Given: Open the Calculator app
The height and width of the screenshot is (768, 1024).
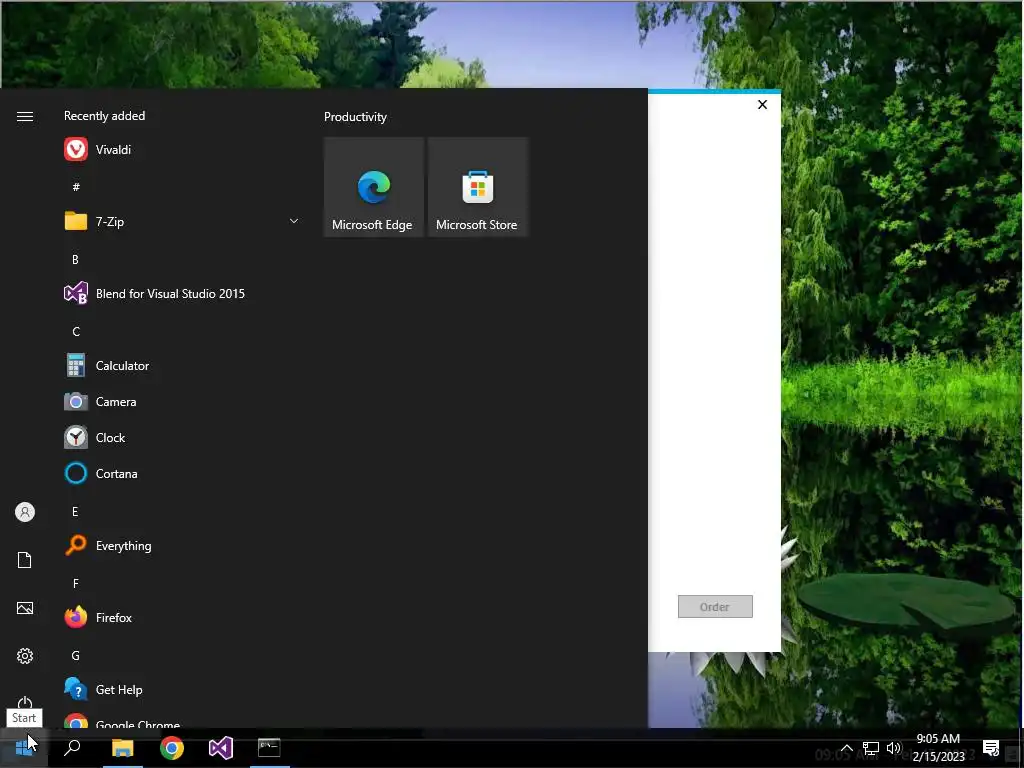Looking at the screenshot, I should pos(183,366).
